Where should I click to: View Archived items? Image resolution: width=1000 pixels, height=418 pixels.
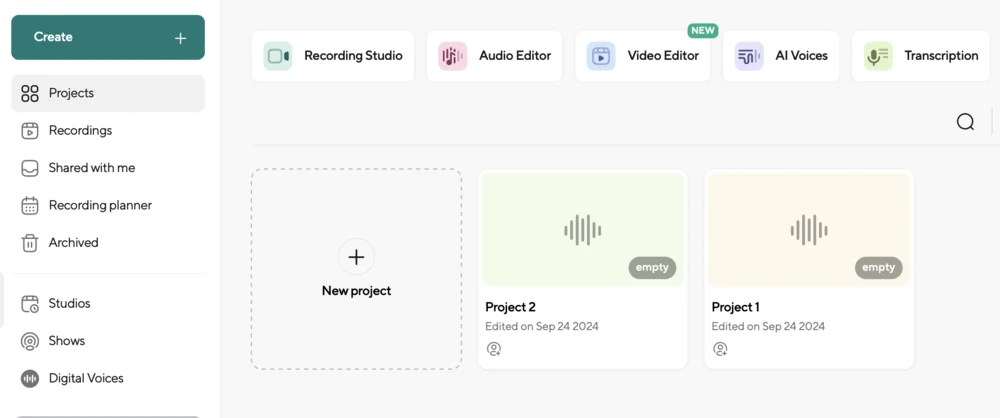[73, 242]
